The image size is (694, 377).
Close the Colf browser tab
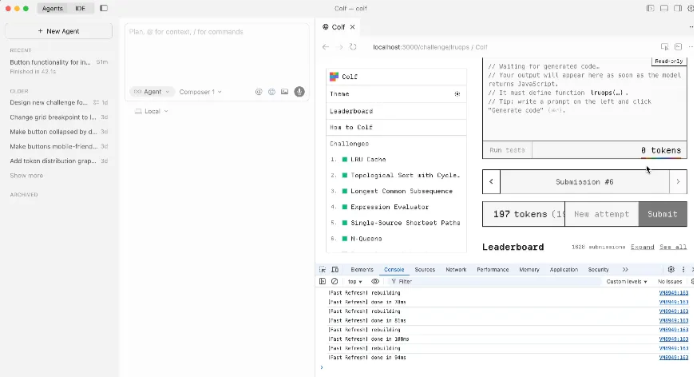click(x=352, y=27)
